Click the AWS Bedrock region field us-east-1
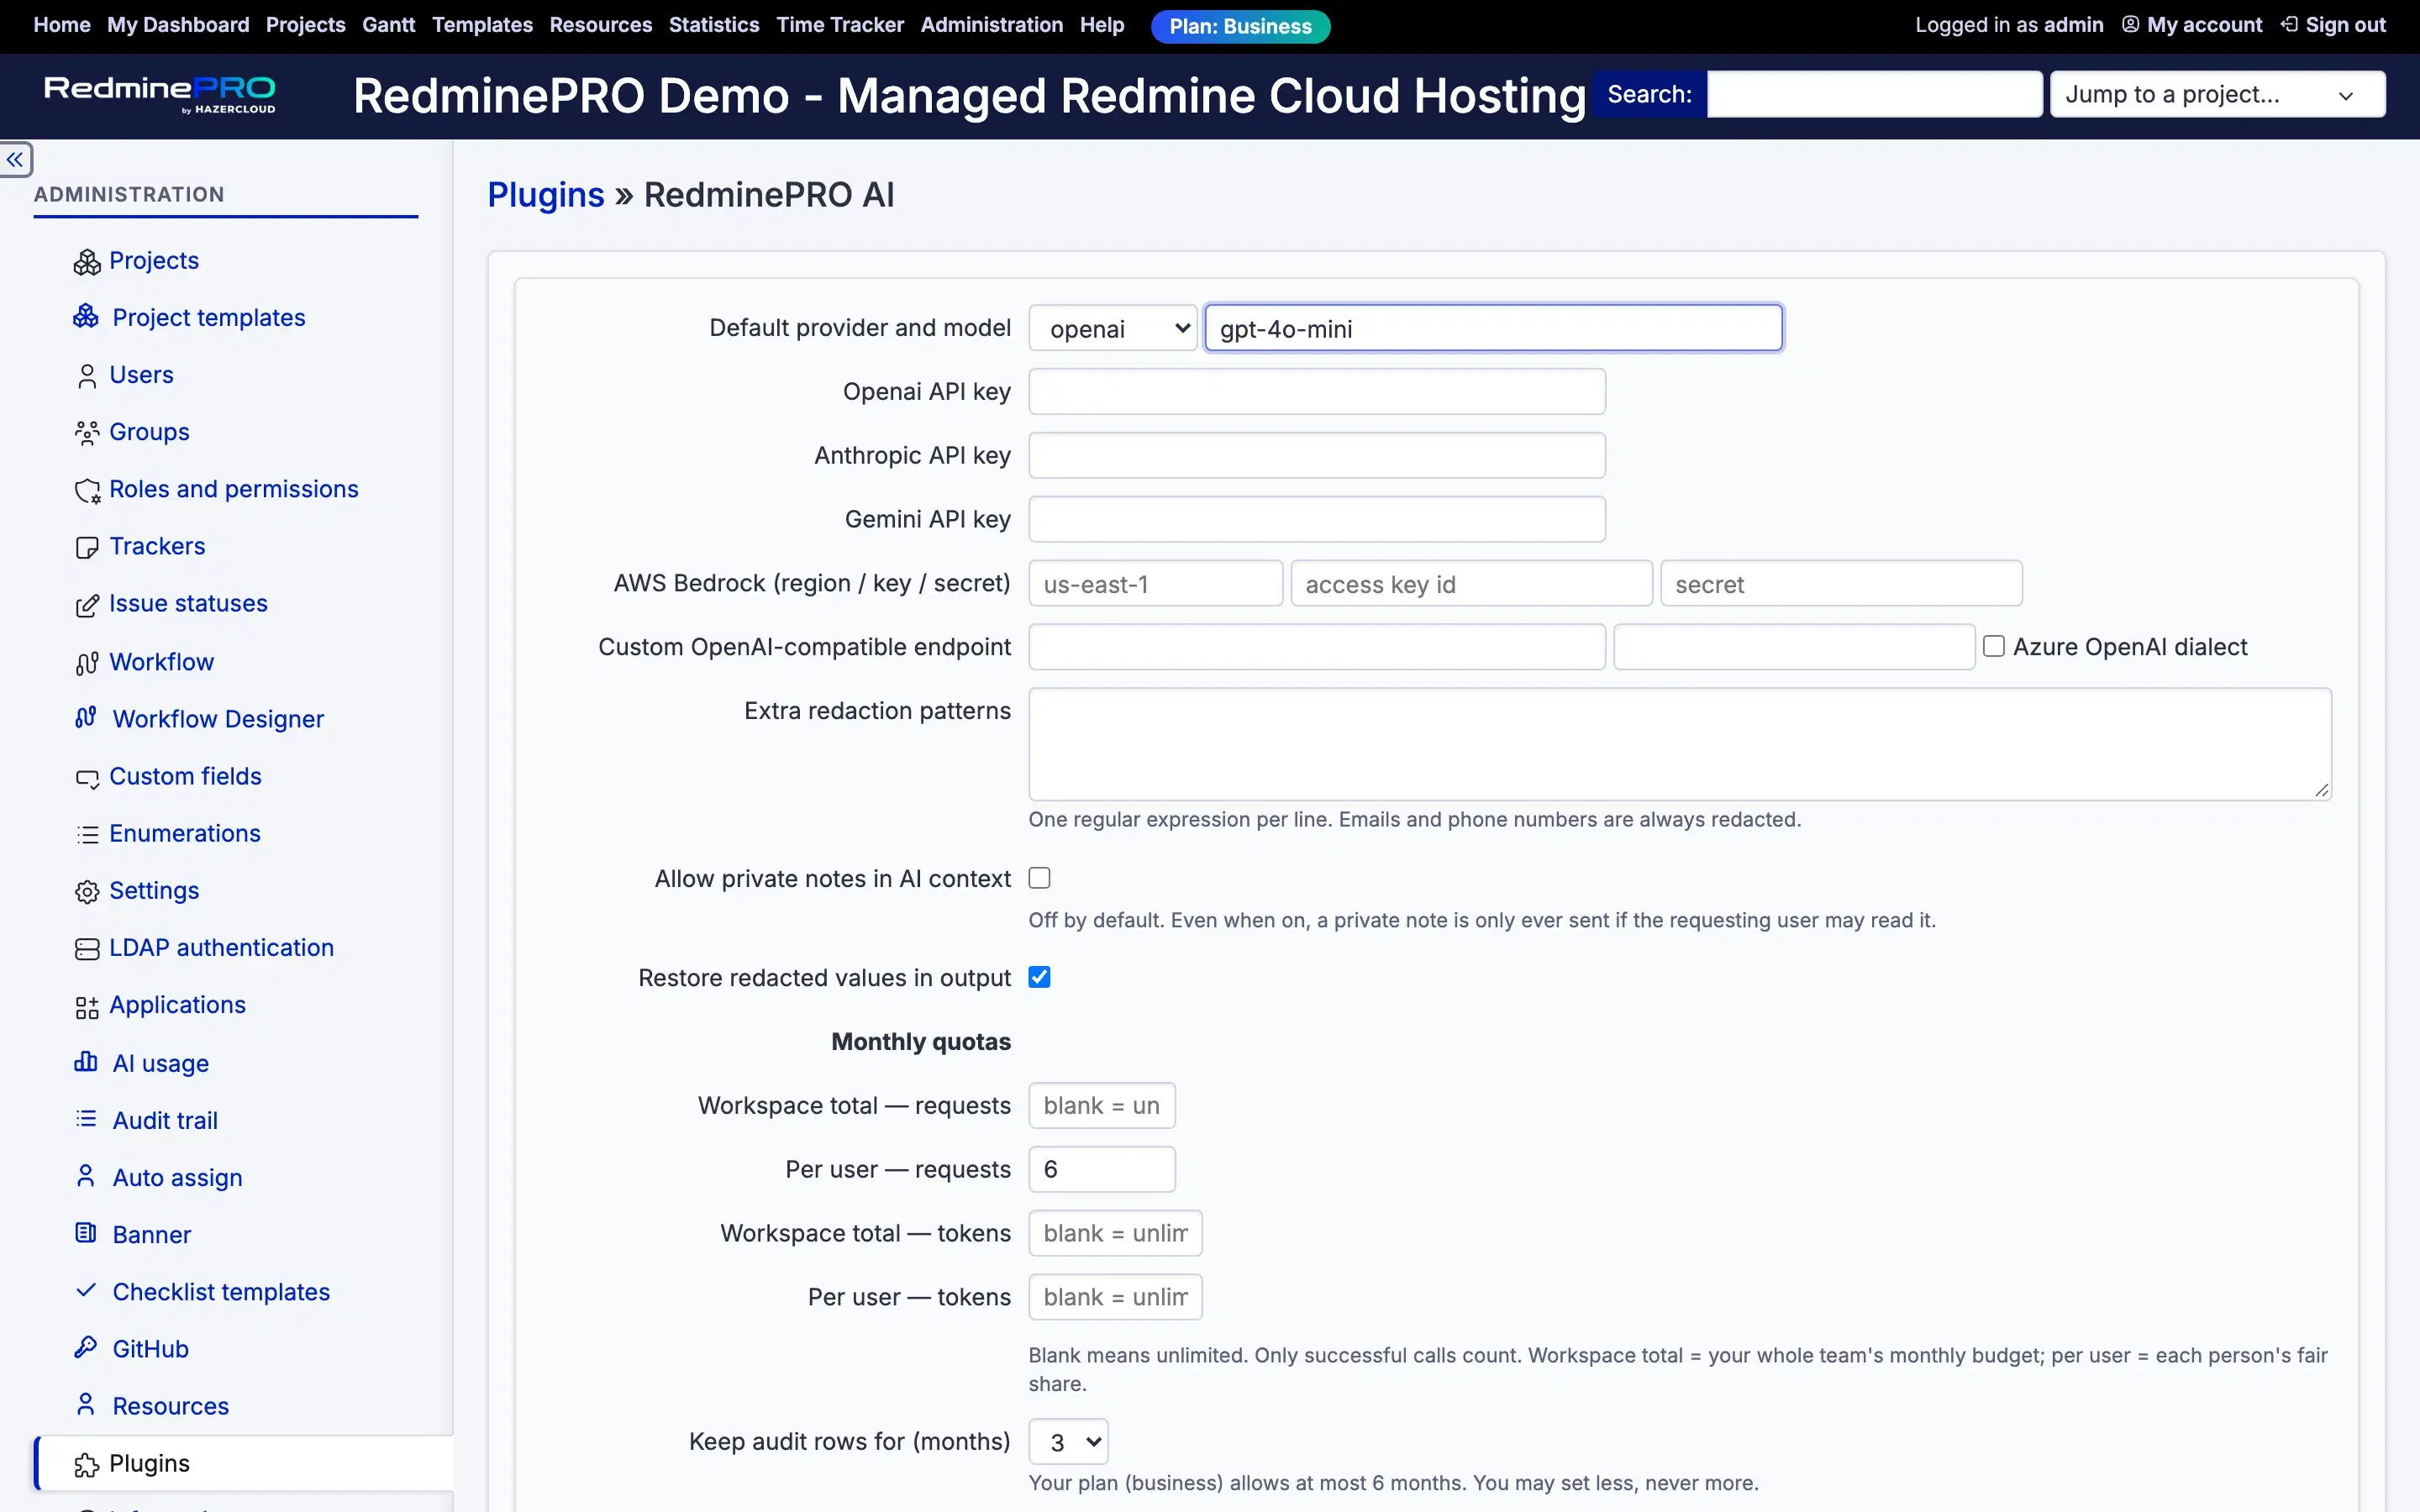 (x=1155, y=583)
